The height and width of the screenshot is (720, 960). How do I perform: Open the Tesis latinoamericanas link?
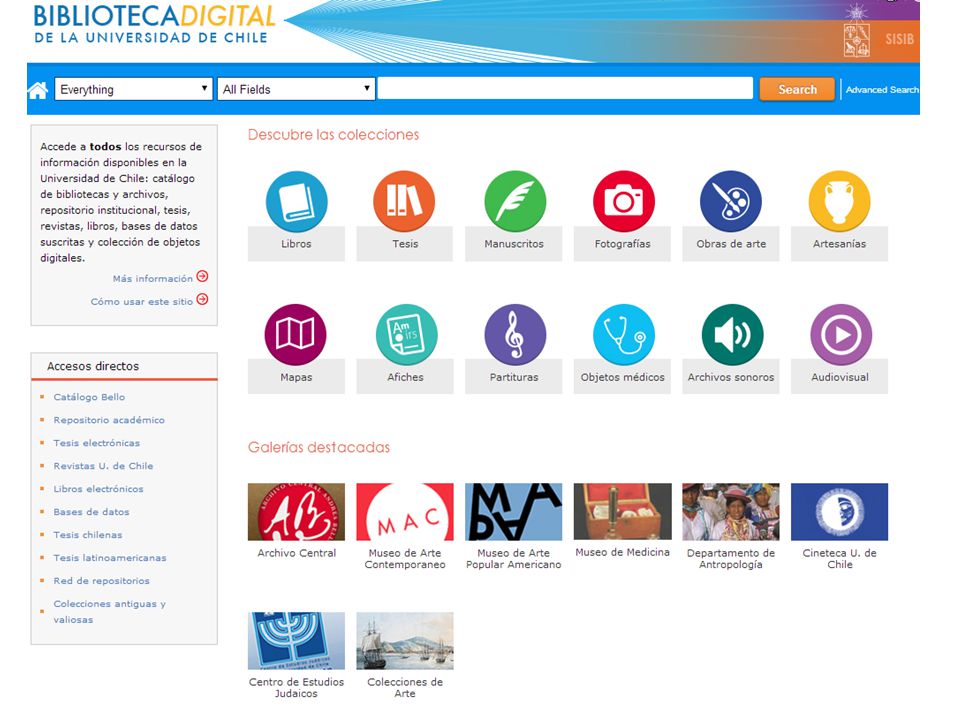click(x=110, y=558)
